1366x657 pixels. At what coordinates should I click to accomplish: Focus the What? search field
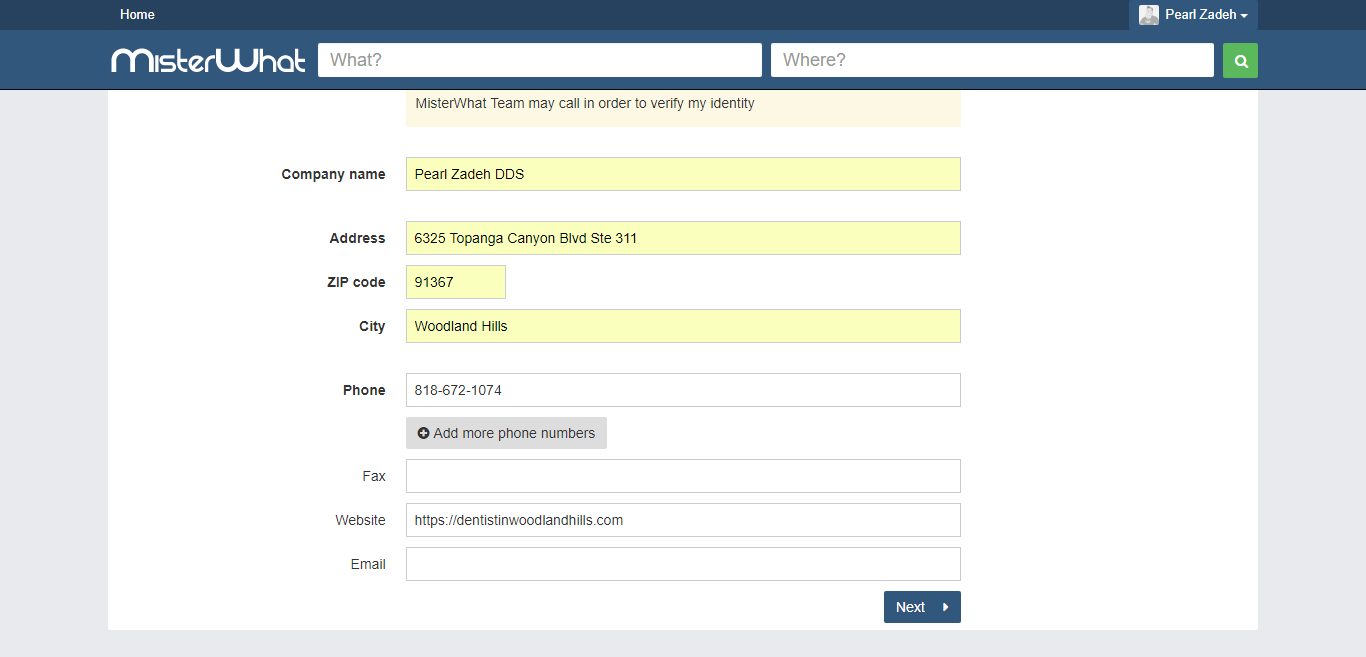click(540, 60)
